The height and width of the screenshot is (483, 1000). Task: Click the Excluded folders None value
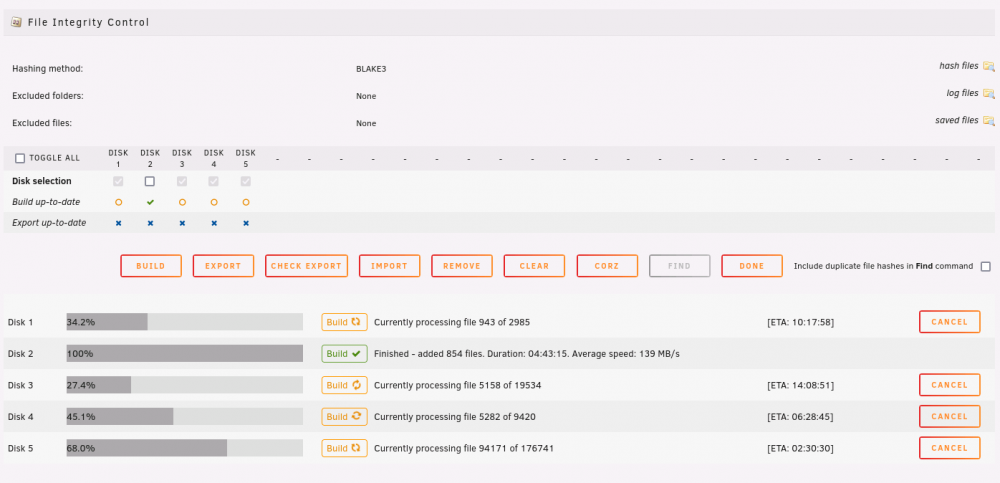tap(366, 96)
